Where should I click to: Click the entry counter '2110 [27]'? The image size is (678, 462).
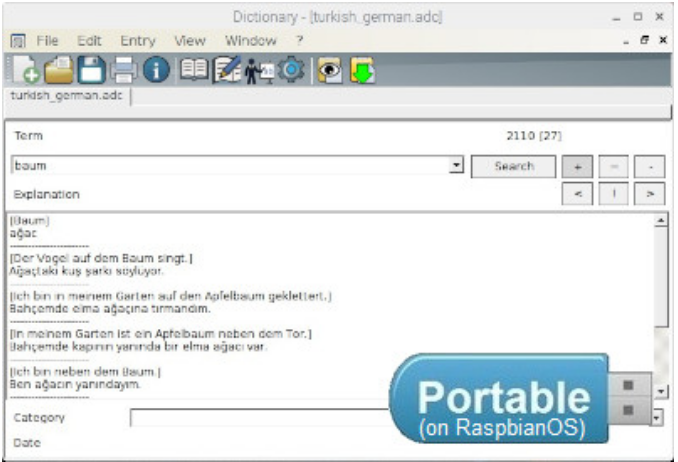(534, 136)
